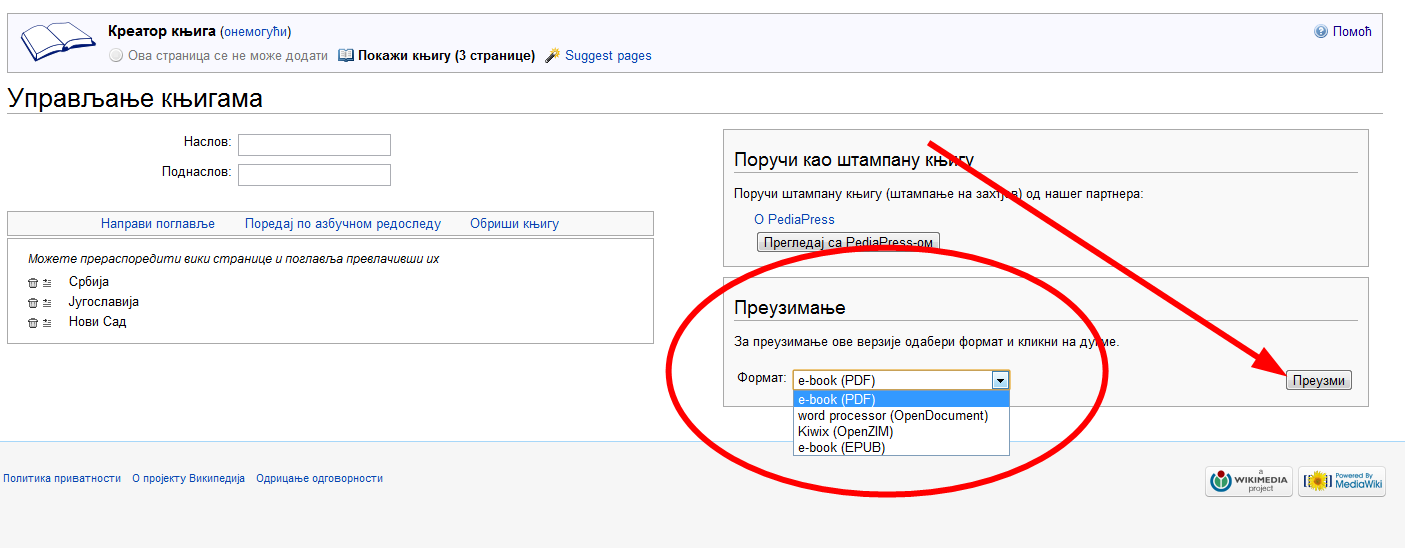Viewport: 1405px width, 548px height.
Task: Click the list icon beside Нови Сад
Action: point(47,323)
